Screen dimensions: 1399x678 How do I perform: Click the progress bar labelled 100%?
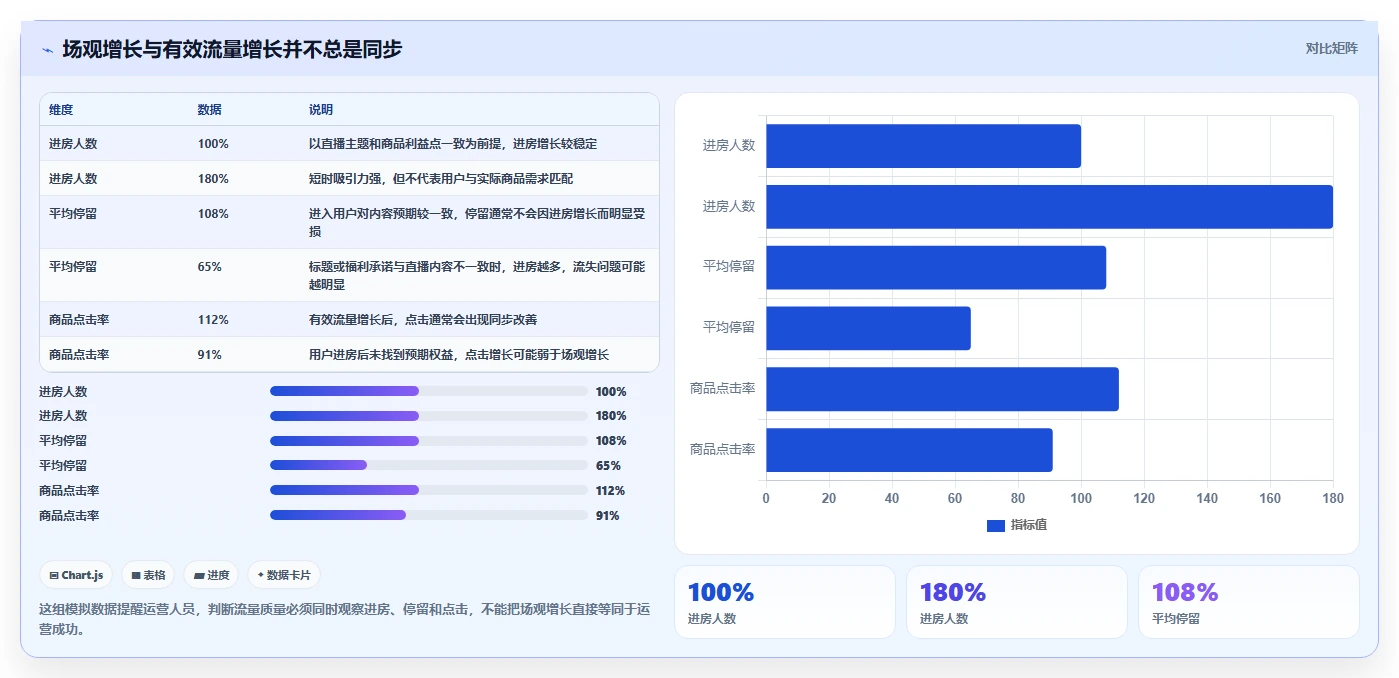click(x=428, y=391)
